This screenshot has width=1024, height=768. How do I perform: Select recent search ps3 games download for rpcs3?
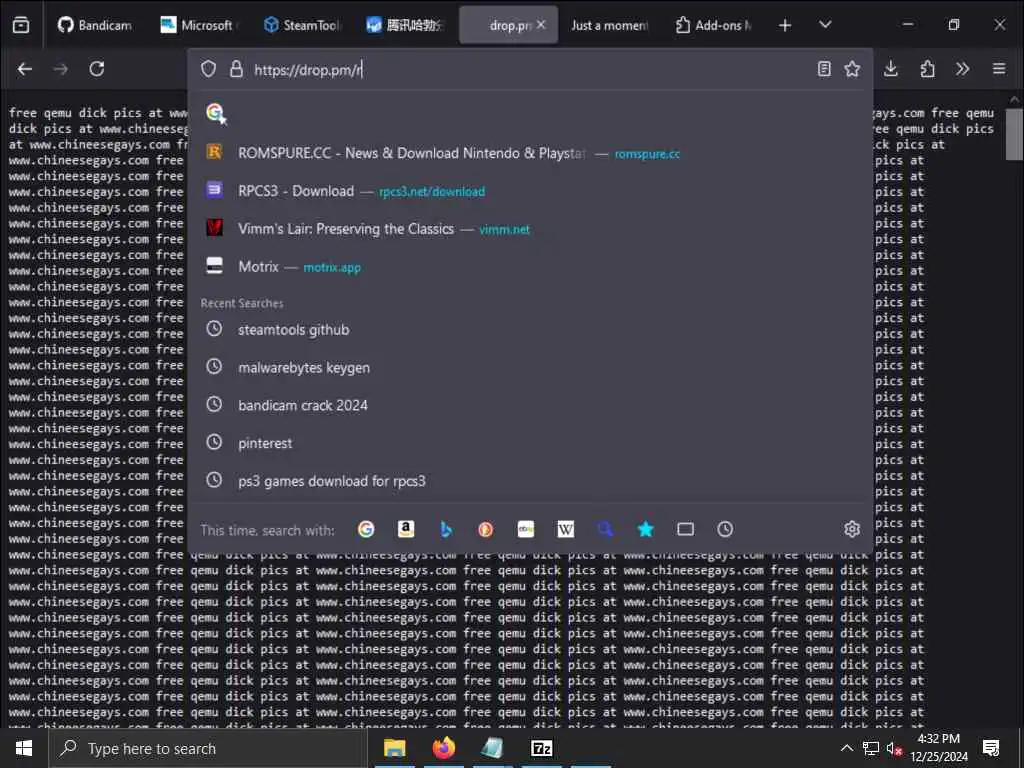530,481
